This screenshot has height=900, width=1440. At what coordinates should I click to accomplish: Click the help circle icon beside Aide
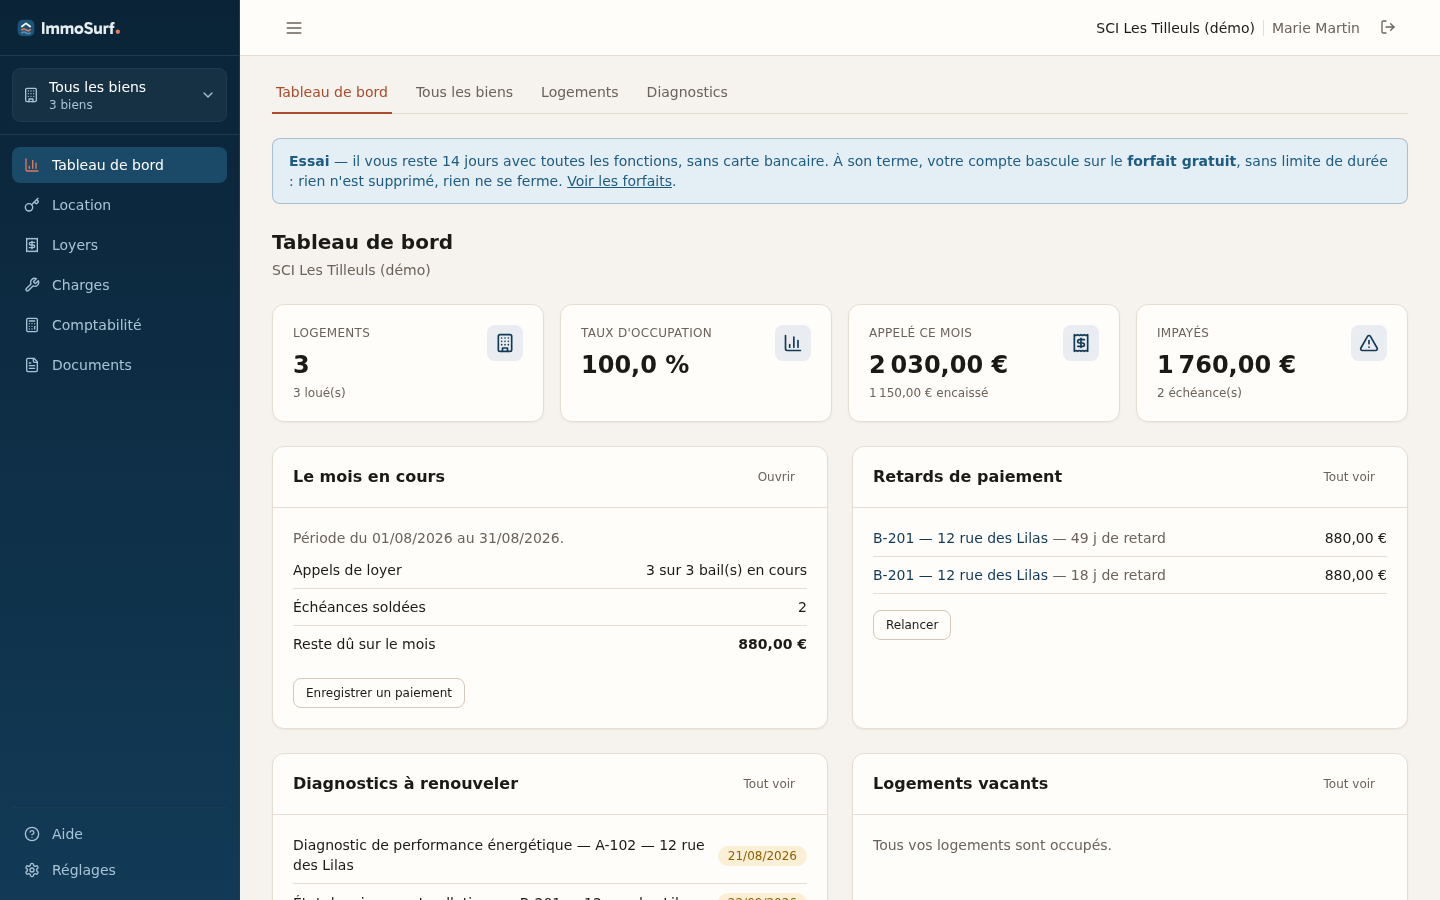[32, 834]
